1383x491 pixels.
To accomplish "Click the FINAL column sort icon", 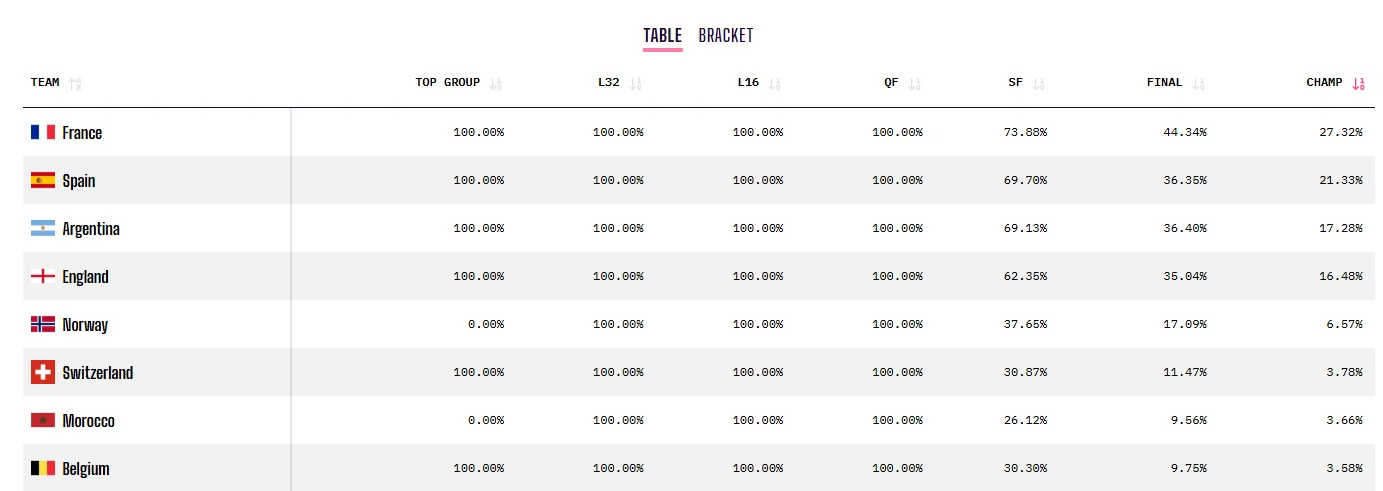I will click(1199, 84).
